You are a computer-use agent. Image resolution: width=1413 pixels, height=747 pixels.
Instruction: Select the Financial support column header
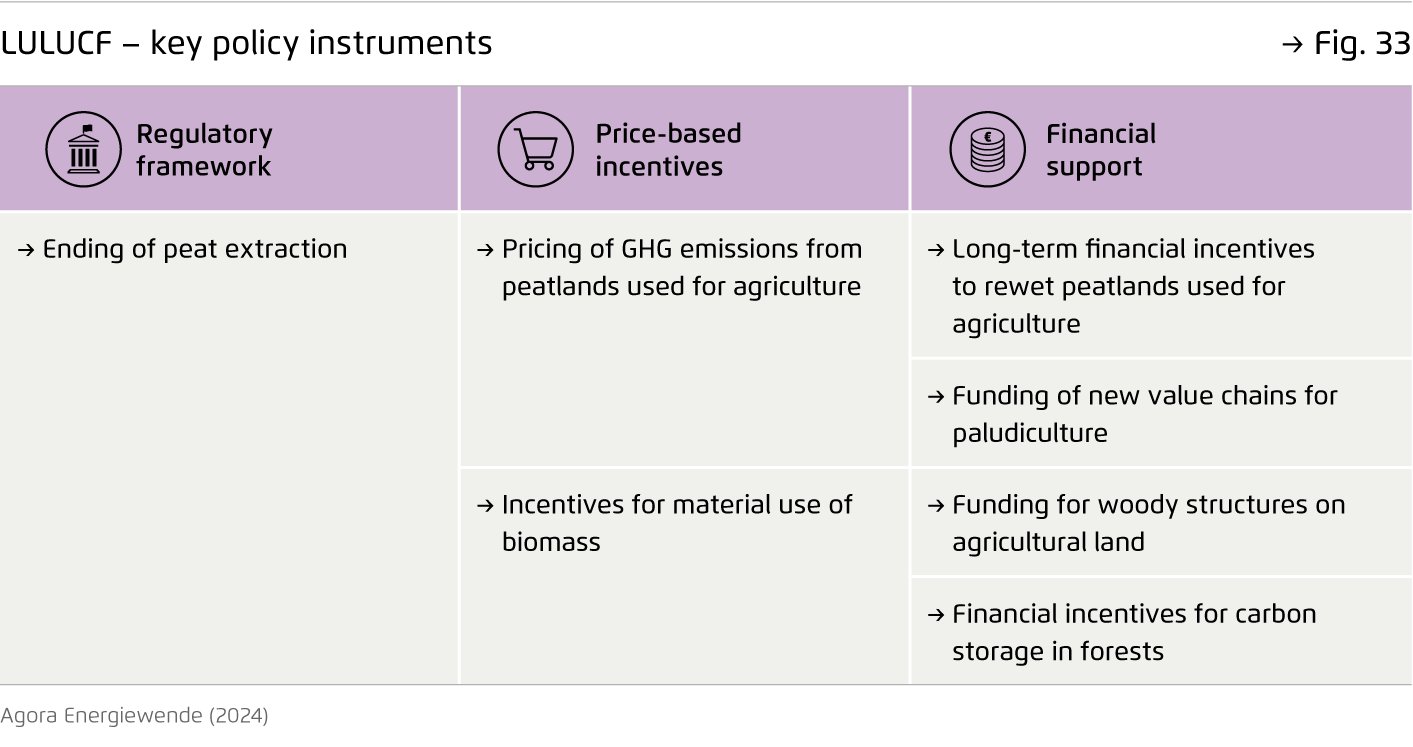click(x=1100, y=150)
